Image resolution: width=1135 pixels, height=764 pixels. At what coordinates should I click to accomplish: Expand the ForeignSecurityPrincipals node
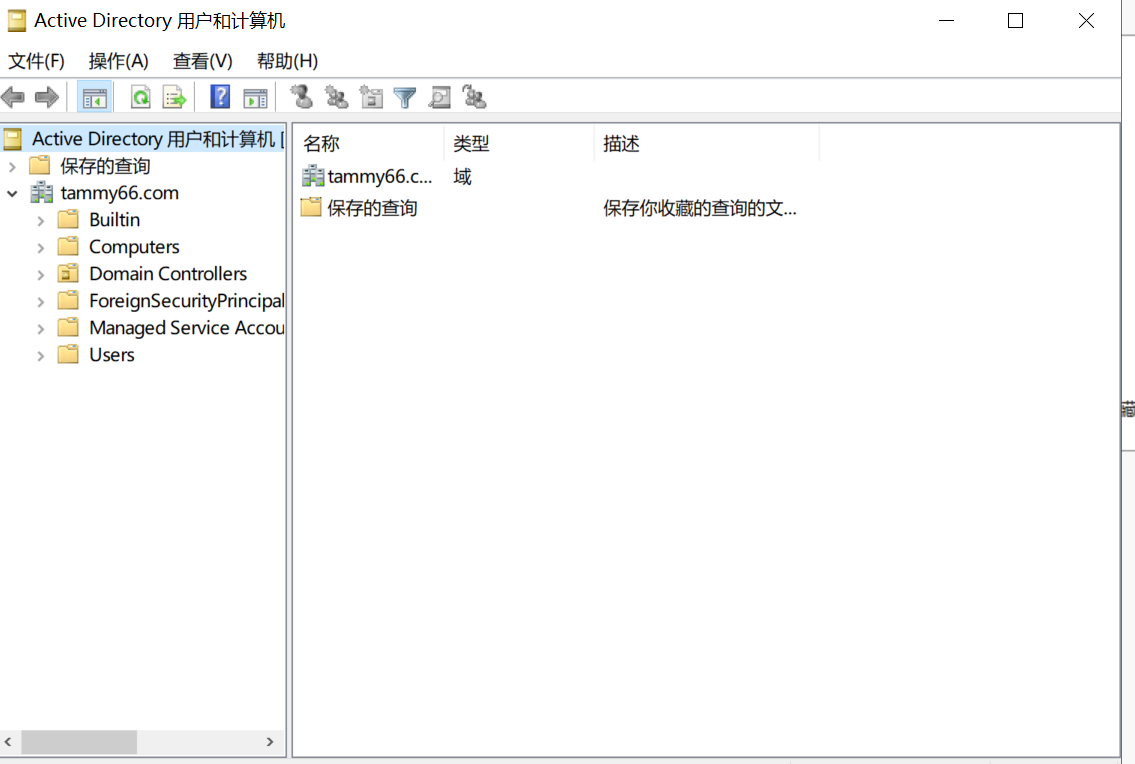tap(41, 302)
